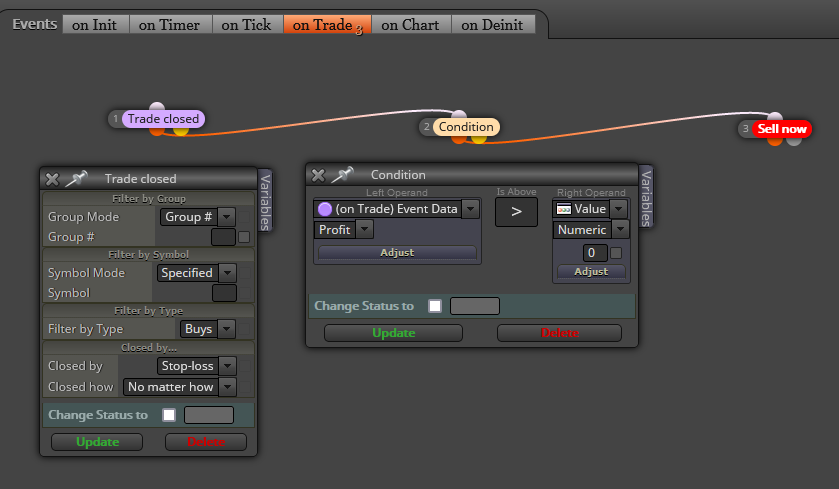Click the top input connector of Trade closed node
The width and height of the screenshot is (839, 489).
[157, 106]
